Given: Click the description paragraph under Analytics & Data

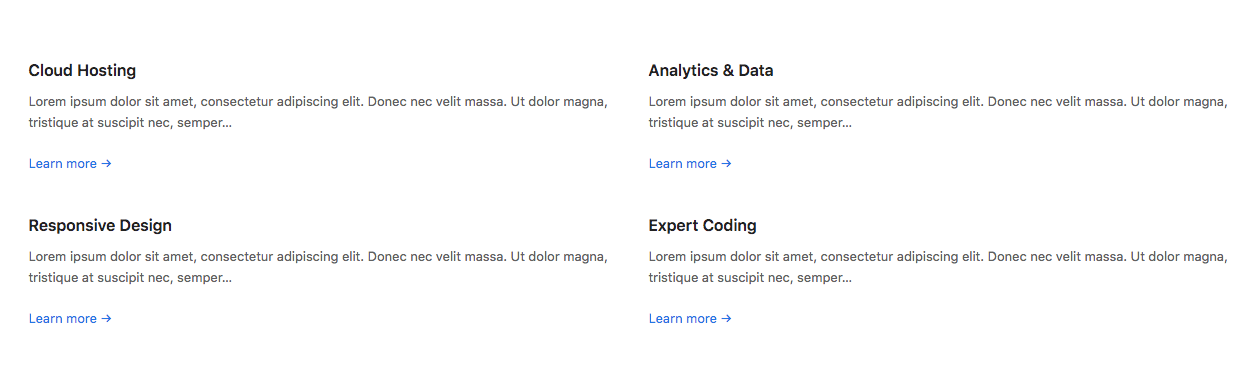Looking at the screenshot, I should tap(938, 112).
